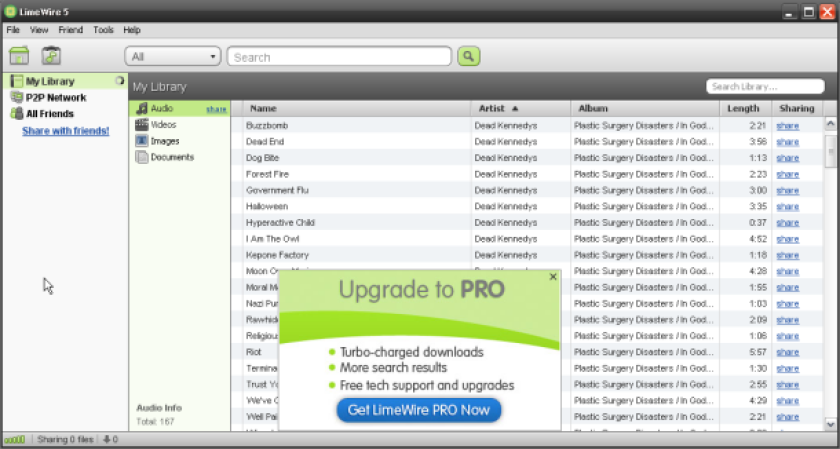Open the View menu
Image resolution: width=840 pixels, height=449 pixels.
pos(39,30)
